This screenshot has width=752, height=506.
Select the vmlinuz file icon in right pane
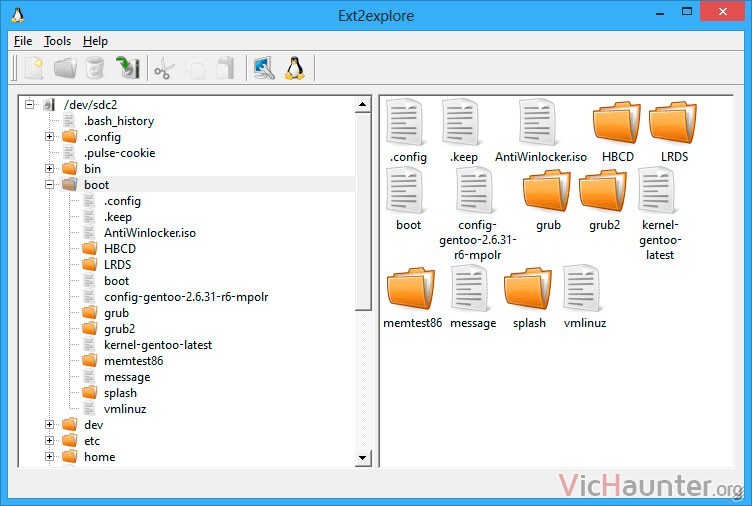(x=582, y=288)
